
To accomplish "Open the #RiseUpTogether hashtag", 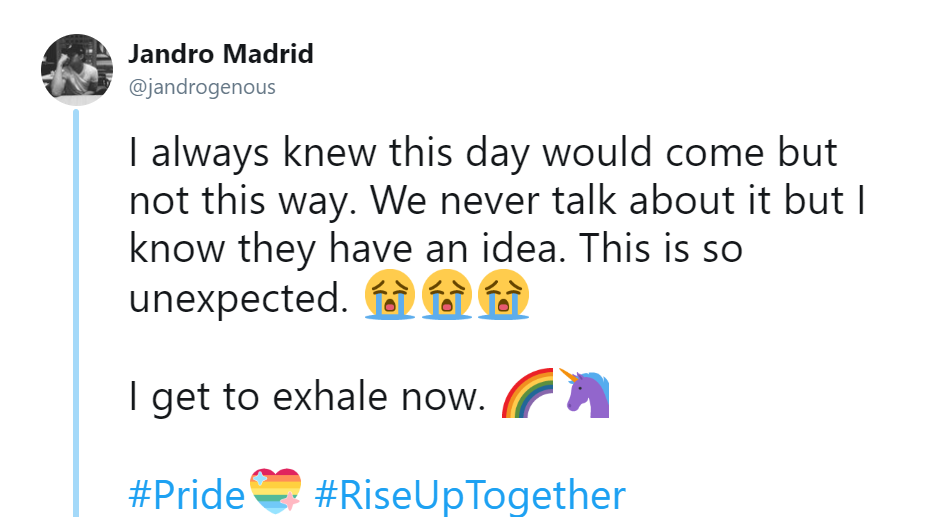I will coord(470,496).
